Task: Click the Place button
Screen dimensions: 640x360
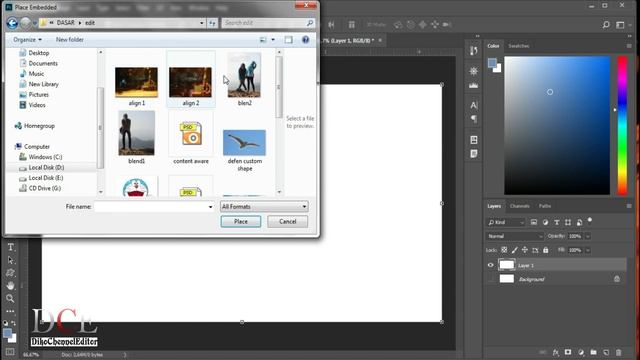Action: (x=241, y=222)
